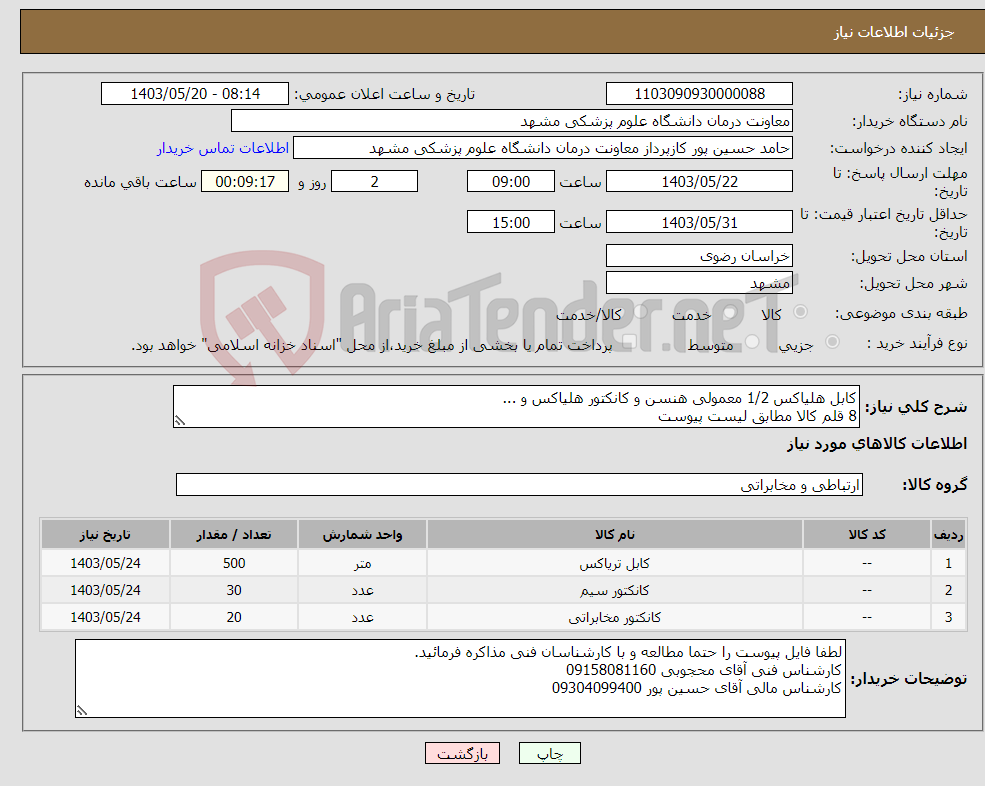Click the واحد شمارش column header
The height and width of the screenshot is (786, 985).
tap(362, 535)
